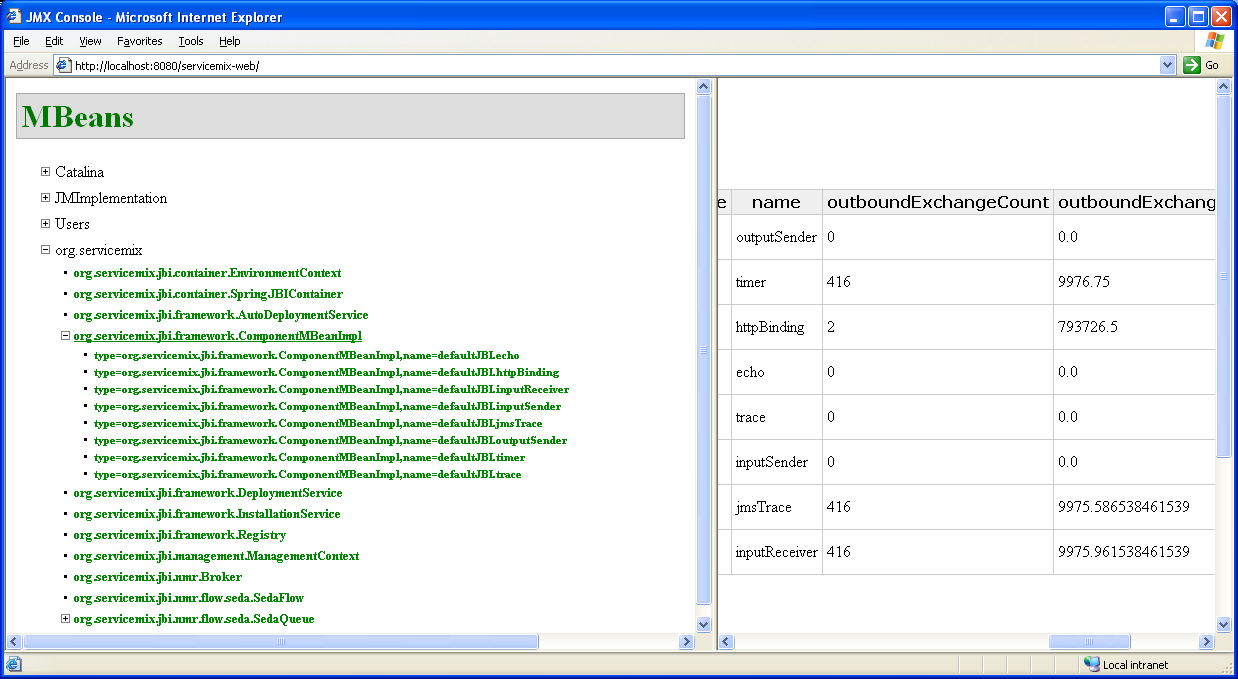Sort by outboundExchangeCount column header
The image size is (1238, 679).
[x=937, y=202]
